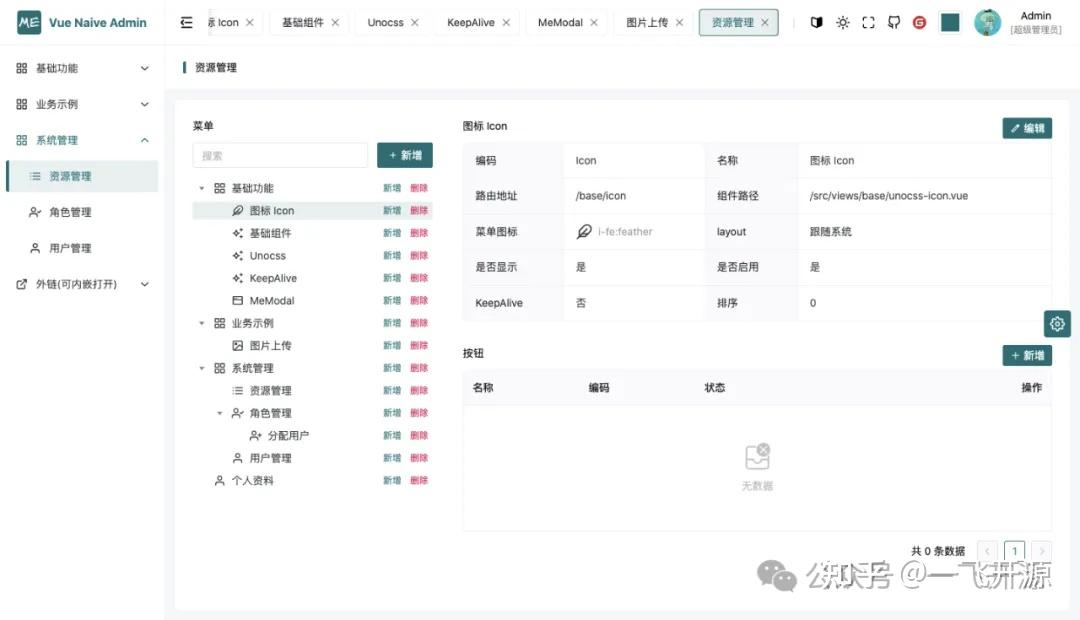
Task: Collapse the 系统管理 sidebar menu
Action: pyautogui.click(x=82, y=140)
